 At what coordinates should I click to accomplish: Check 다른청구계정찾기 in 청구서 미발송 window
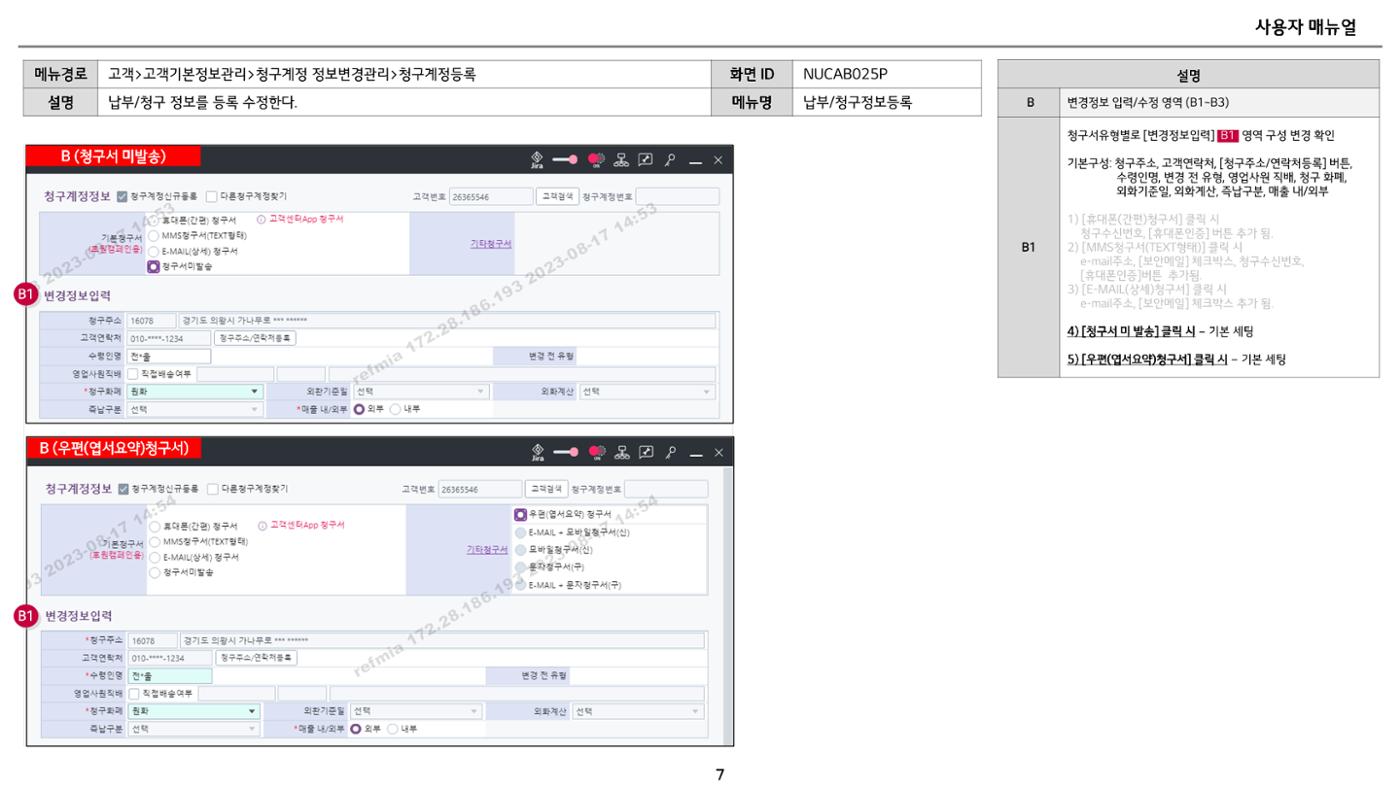click(x=212, y=196)
